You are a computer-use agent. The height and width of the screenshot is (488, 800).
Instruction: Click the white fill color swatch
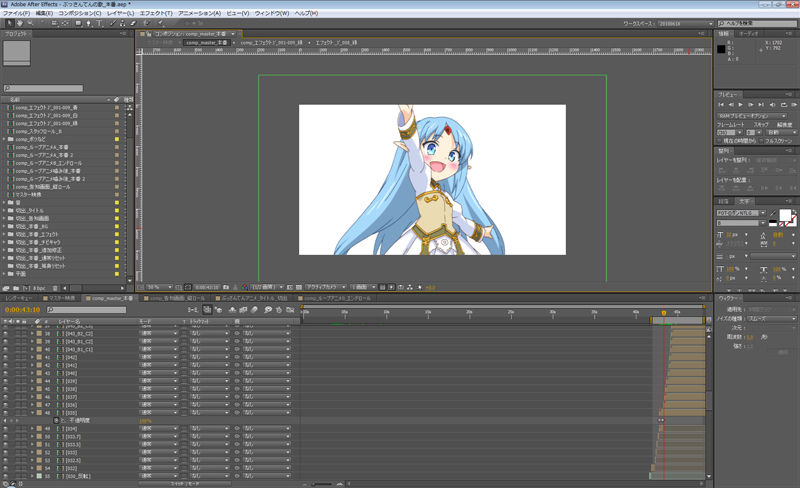click(787, 214)
